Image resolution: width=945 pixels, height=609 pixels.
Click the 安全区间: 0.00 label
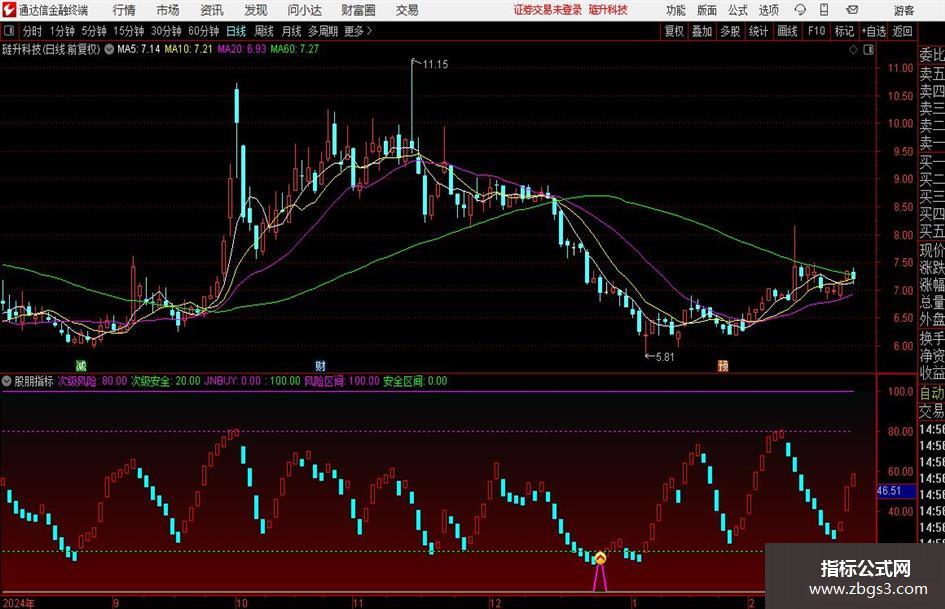coord(415,381)
